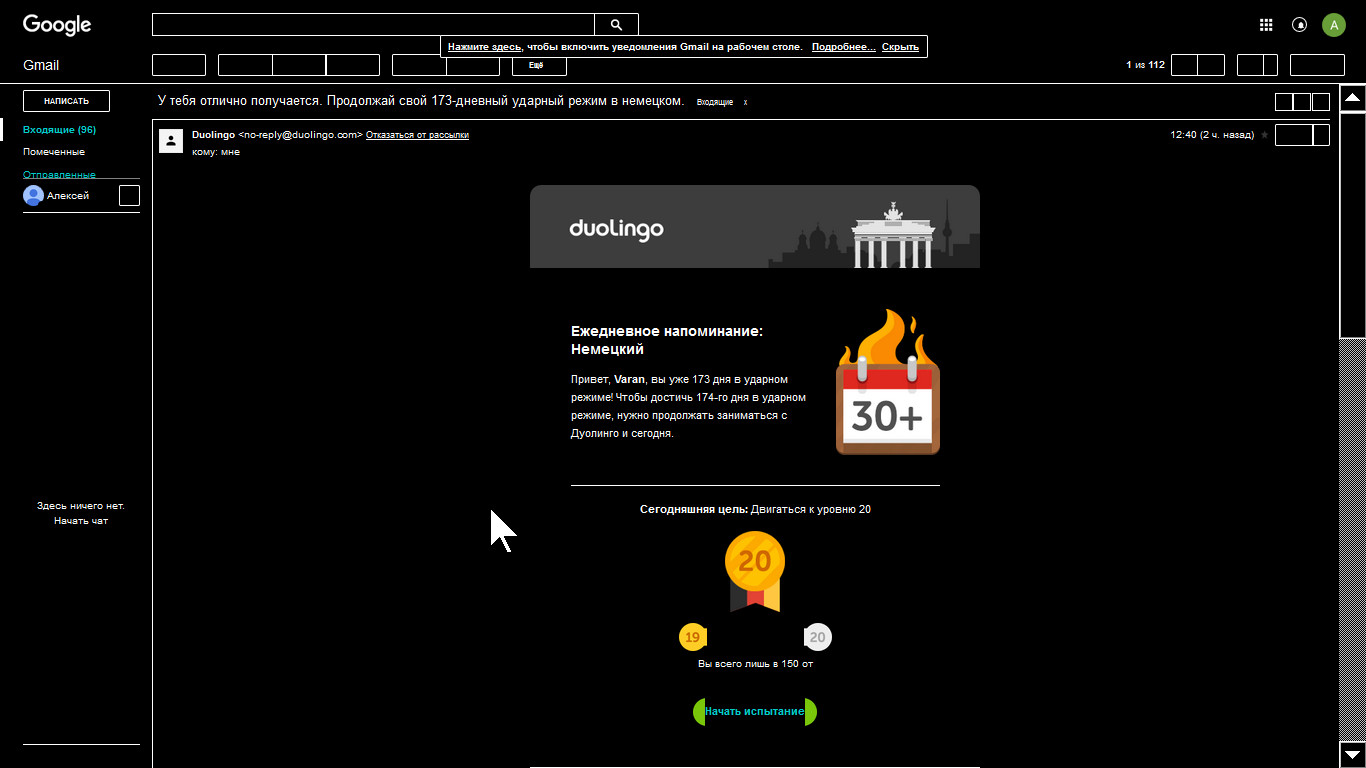Click the Здесь ничего нет. text

pyautogui.click(x=81, y=506)
